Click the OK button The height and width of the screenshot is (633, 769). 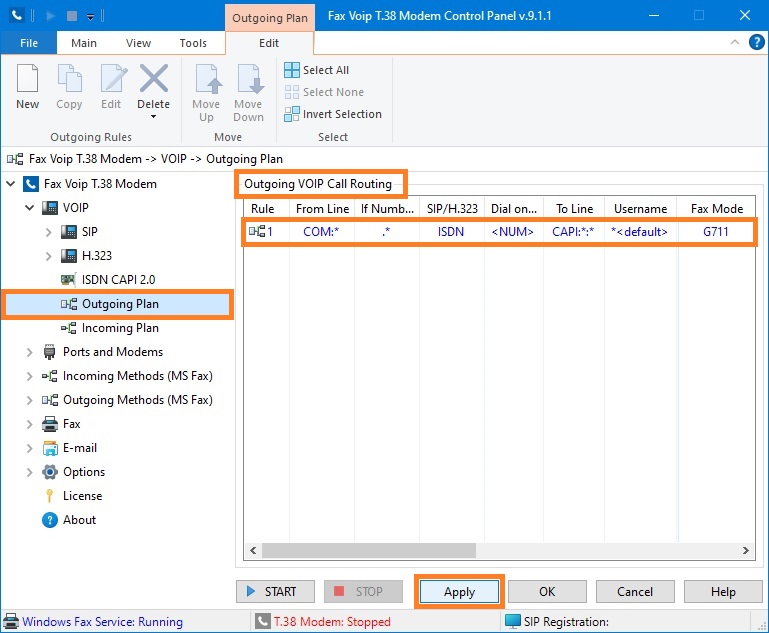tap(547, 592)
